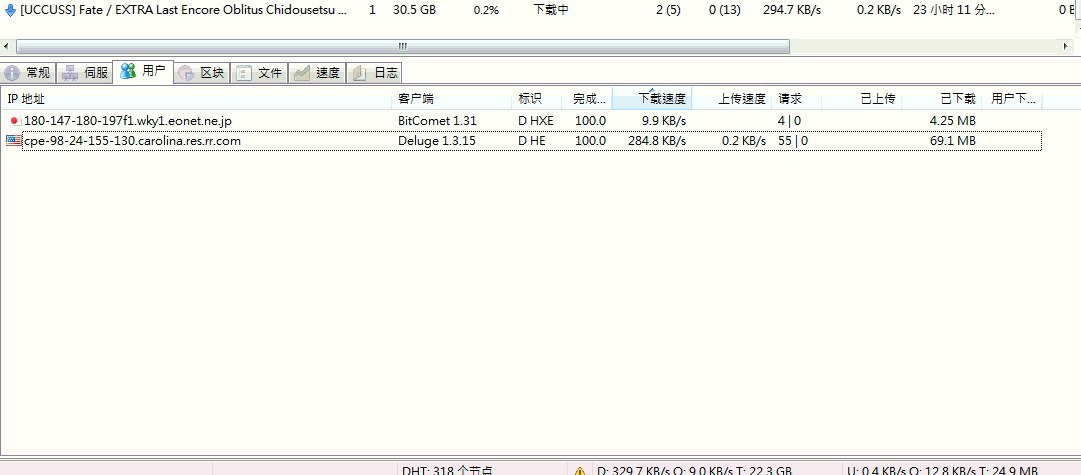
Task: Click the left arrow of the horizontal scrollbar
Action: point(7,46)
